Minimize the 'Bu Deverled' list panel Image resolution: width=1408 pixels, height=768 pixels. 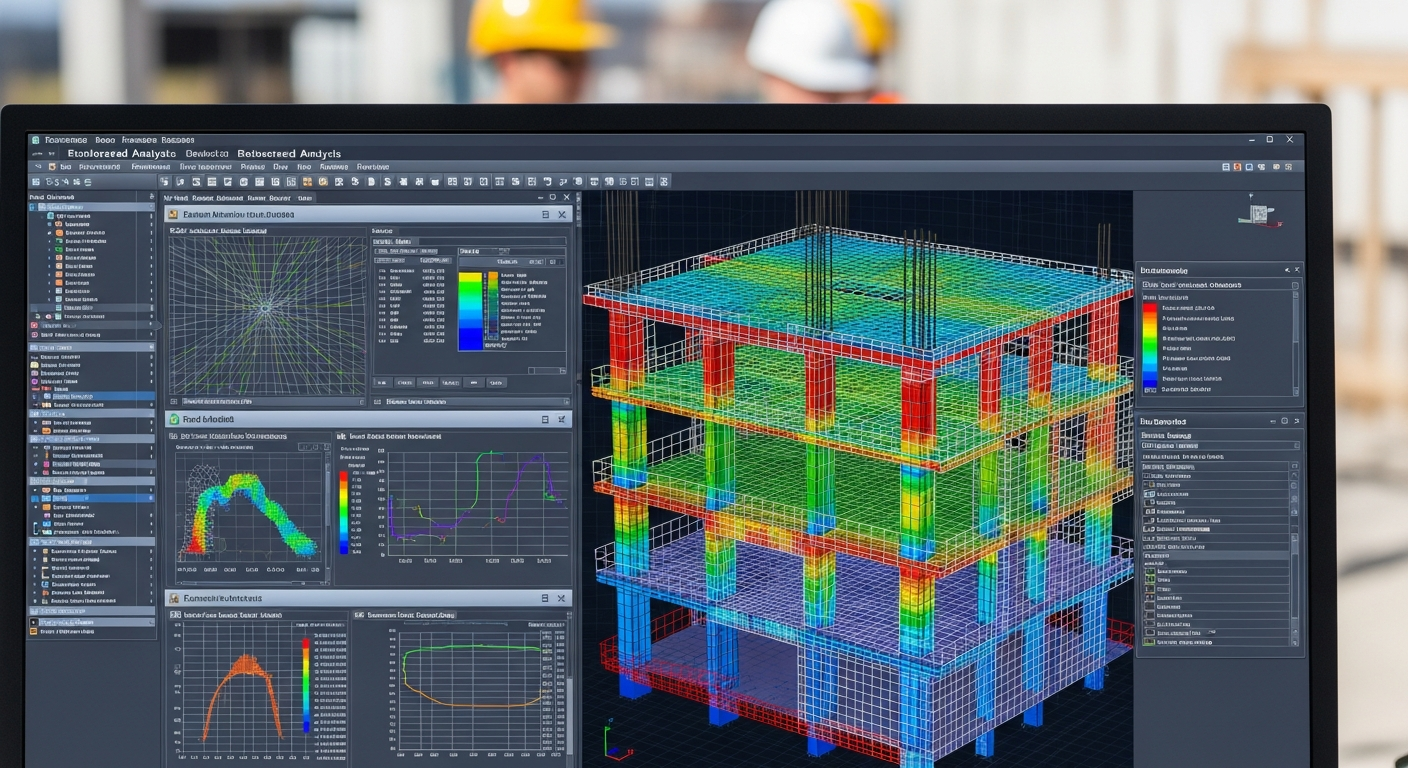[x=1275, y=422]
